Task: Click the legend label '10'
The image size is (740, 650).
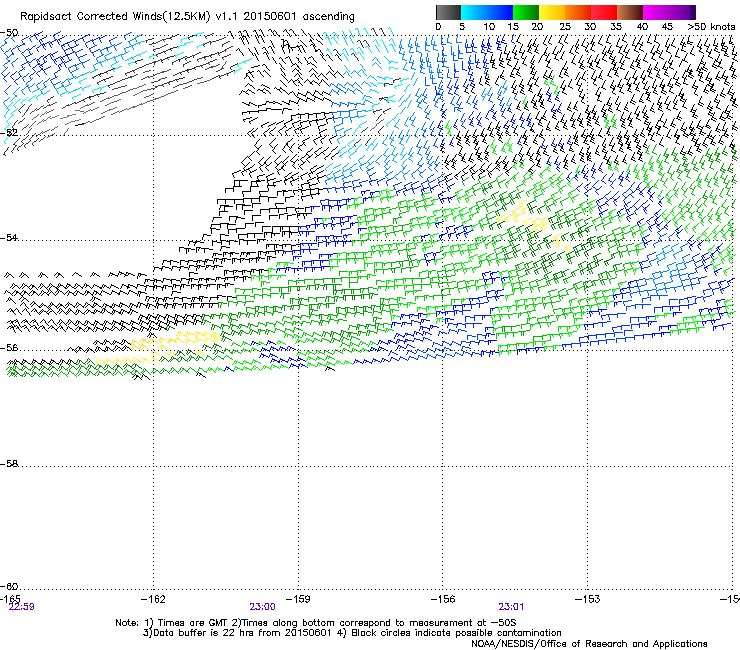Action: [489, 27]
